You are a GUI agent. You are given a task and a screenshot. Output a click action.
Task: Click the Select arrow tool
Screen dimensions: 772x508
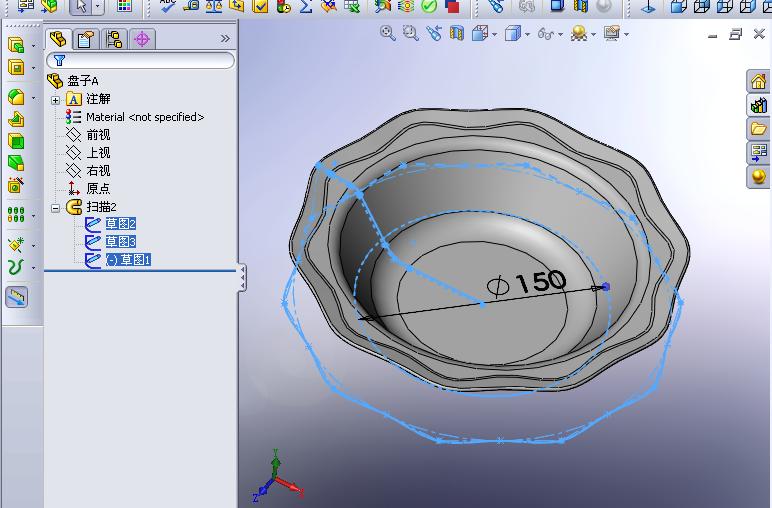pyautogui.click(x=81, y=6)
